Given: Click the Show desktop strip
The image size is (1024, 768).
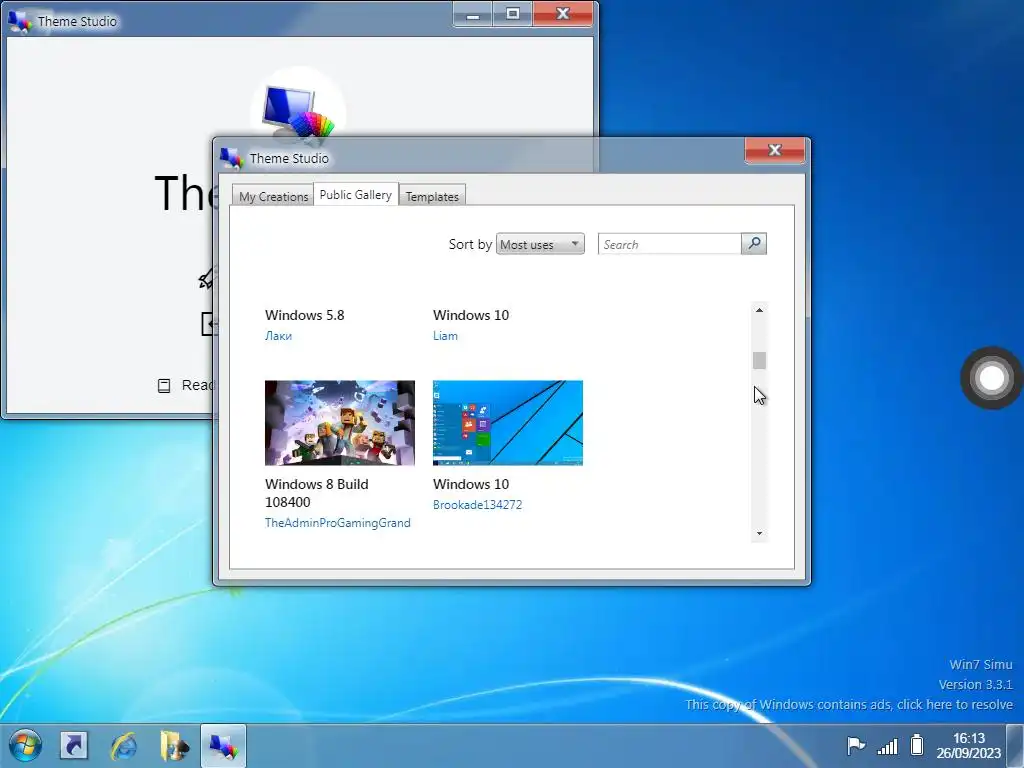Looking at the screenshot, I should coord(1016,745).
